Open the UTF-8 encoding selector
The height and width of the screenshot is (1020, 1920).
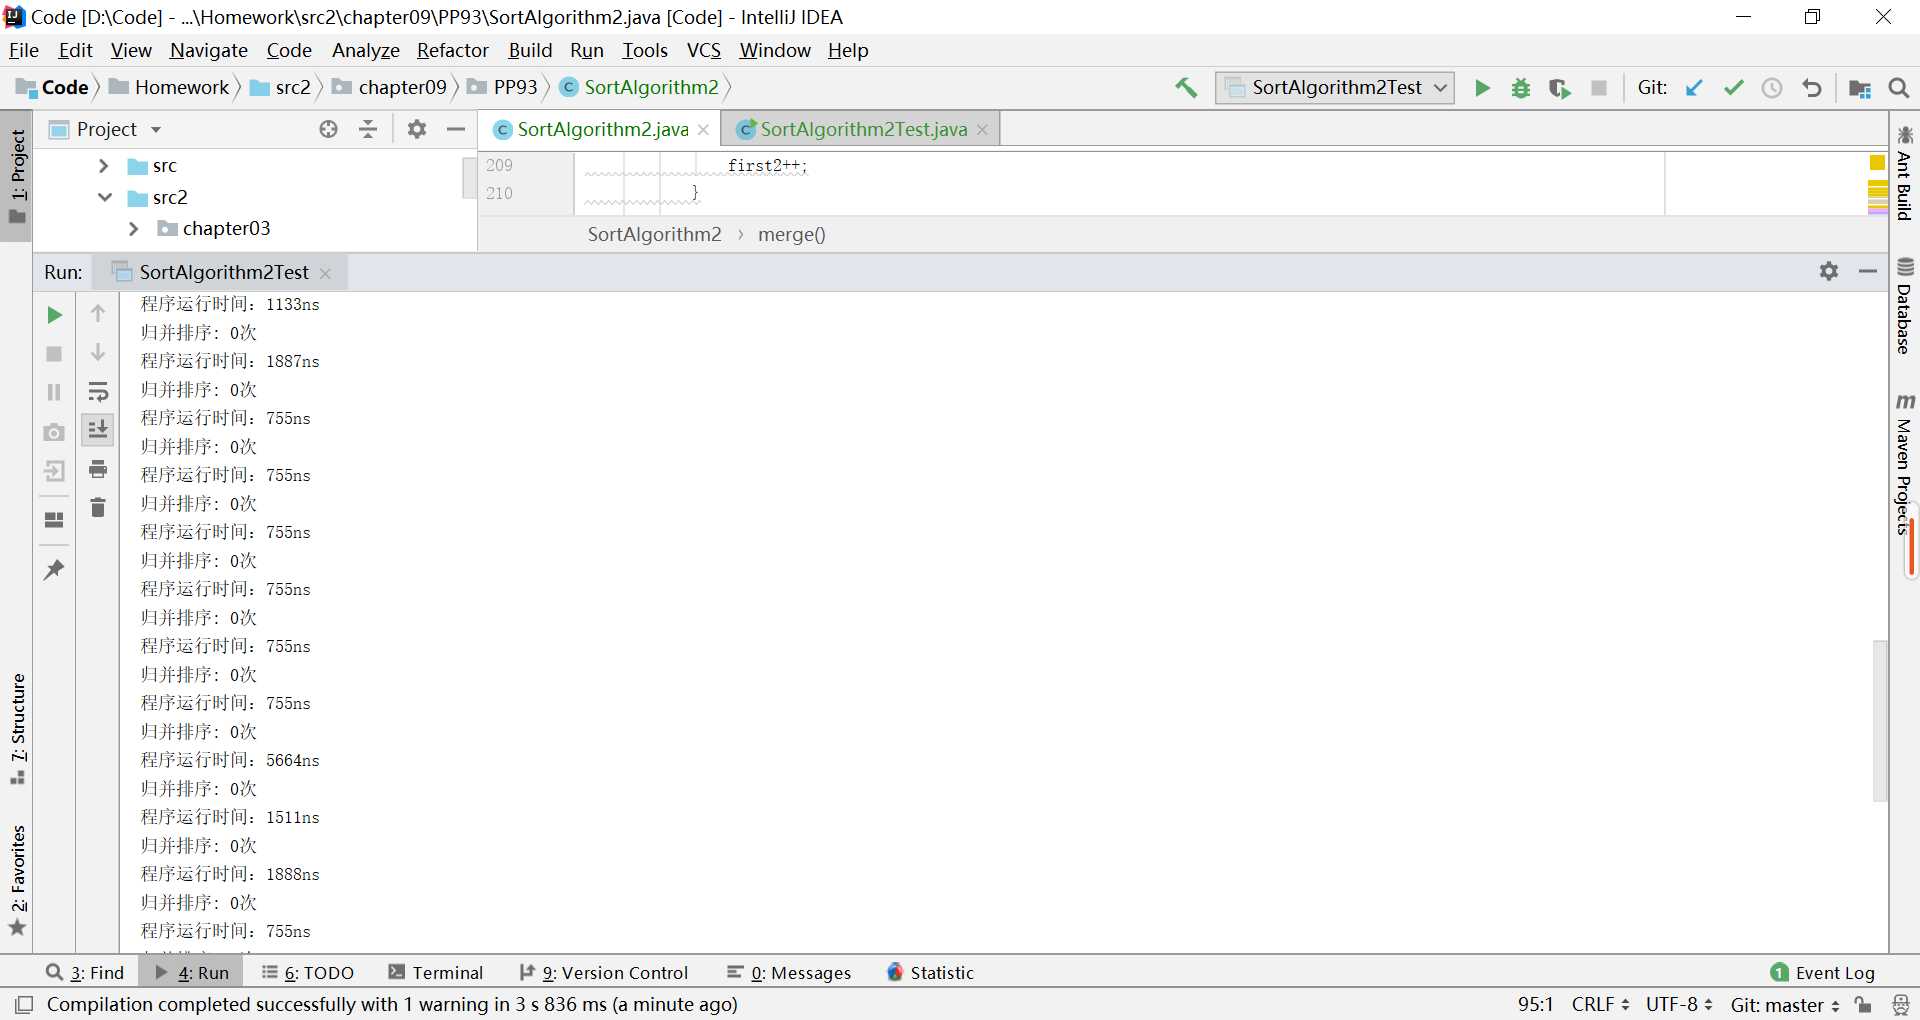(x=1679, y=1004)
